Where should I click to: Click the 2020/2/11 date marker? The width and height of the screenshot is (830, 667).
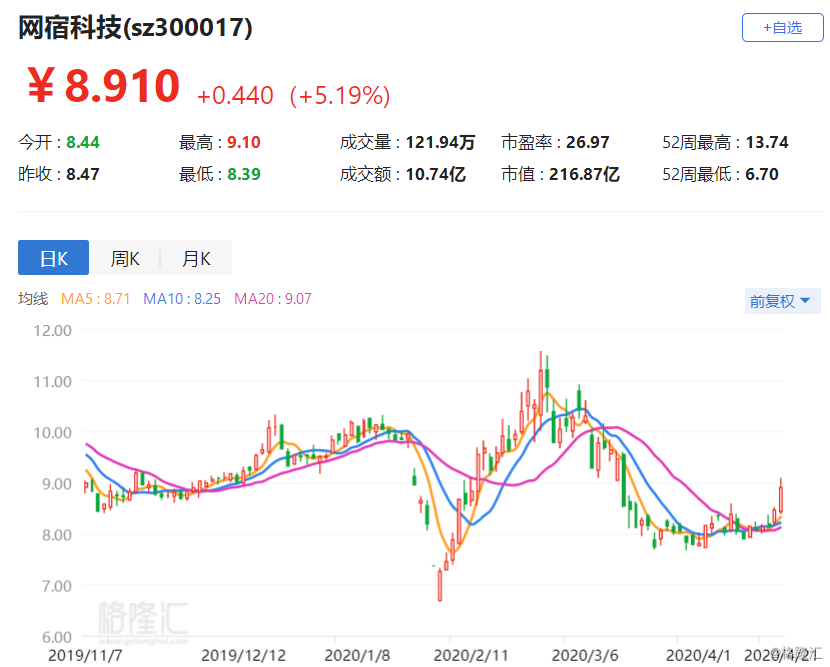coord(471,655)
